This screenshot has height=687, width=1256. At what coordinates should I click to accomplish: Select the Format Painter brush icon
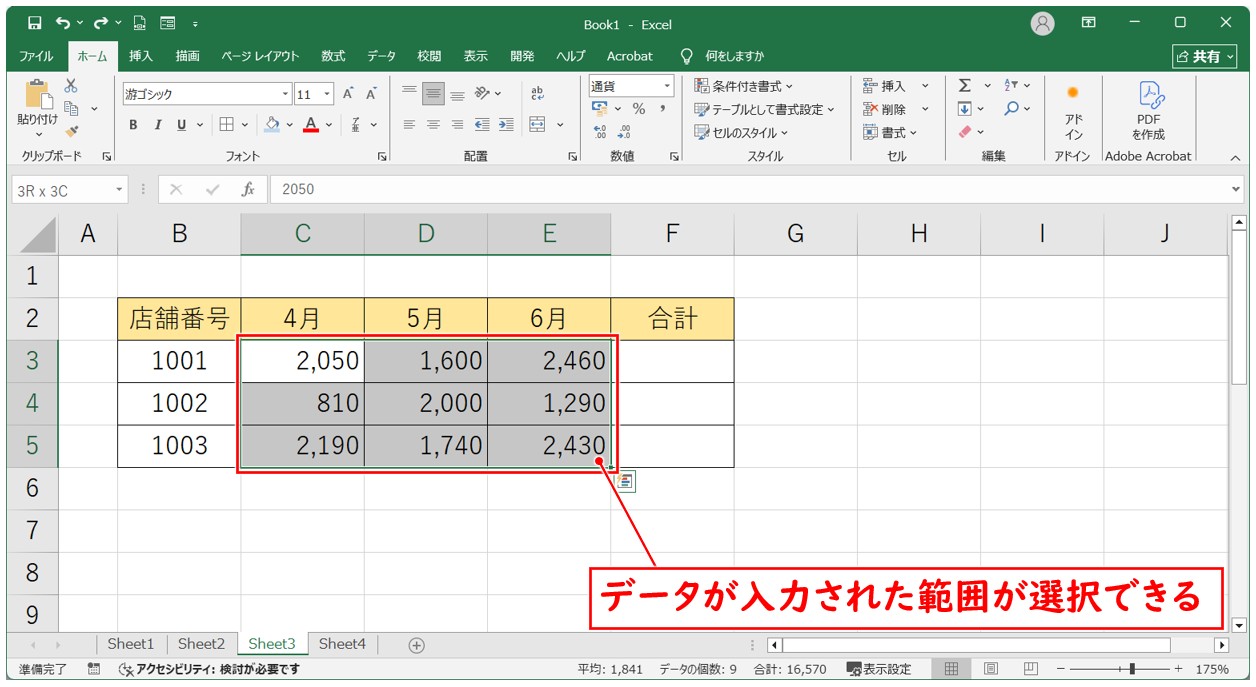pyautogui.click(x=71, y=130)
